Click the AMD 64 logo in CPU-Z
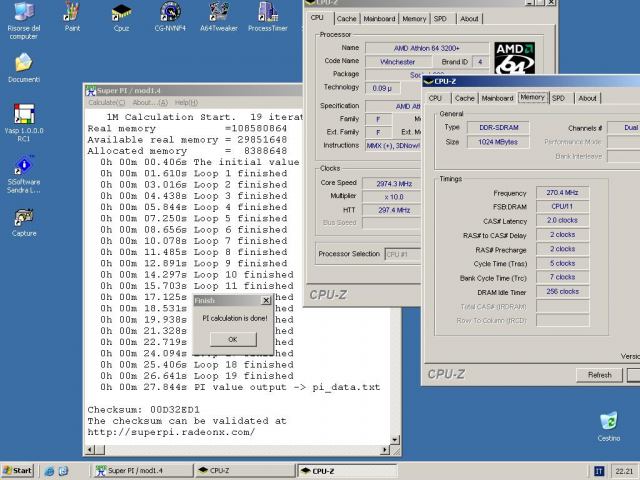640x480 pixels. (x=515, y=58)
